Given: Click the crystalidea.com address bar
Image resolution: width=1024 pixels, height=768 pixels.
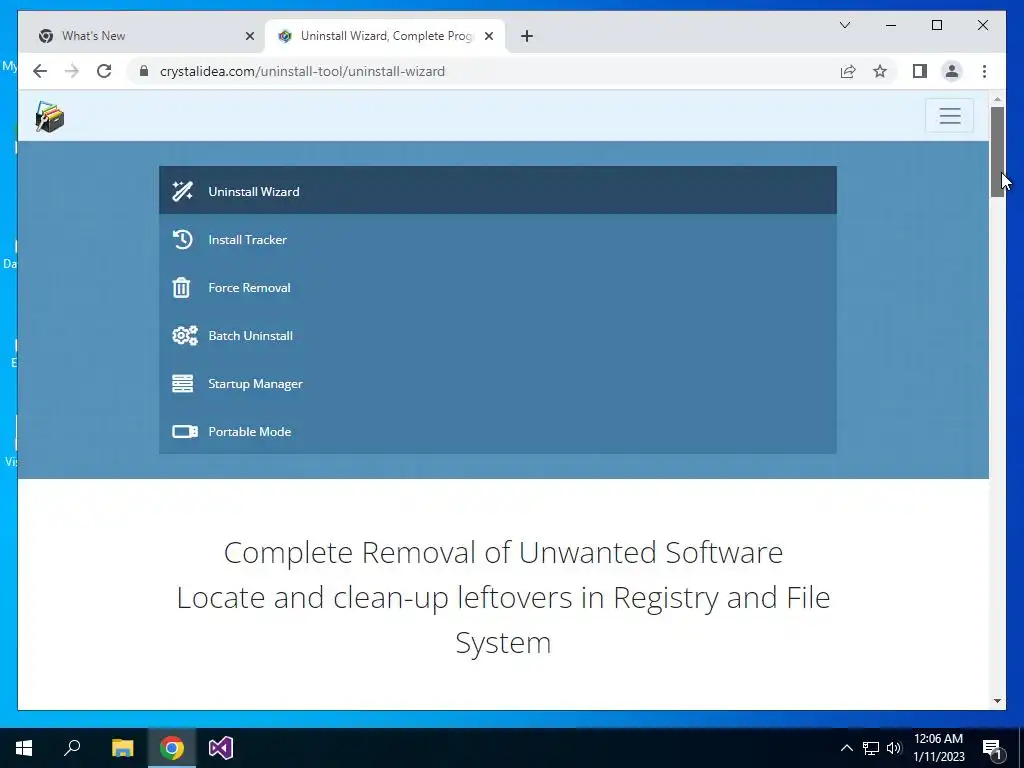Looking at the screenshot, I should [x=483, y=71].
